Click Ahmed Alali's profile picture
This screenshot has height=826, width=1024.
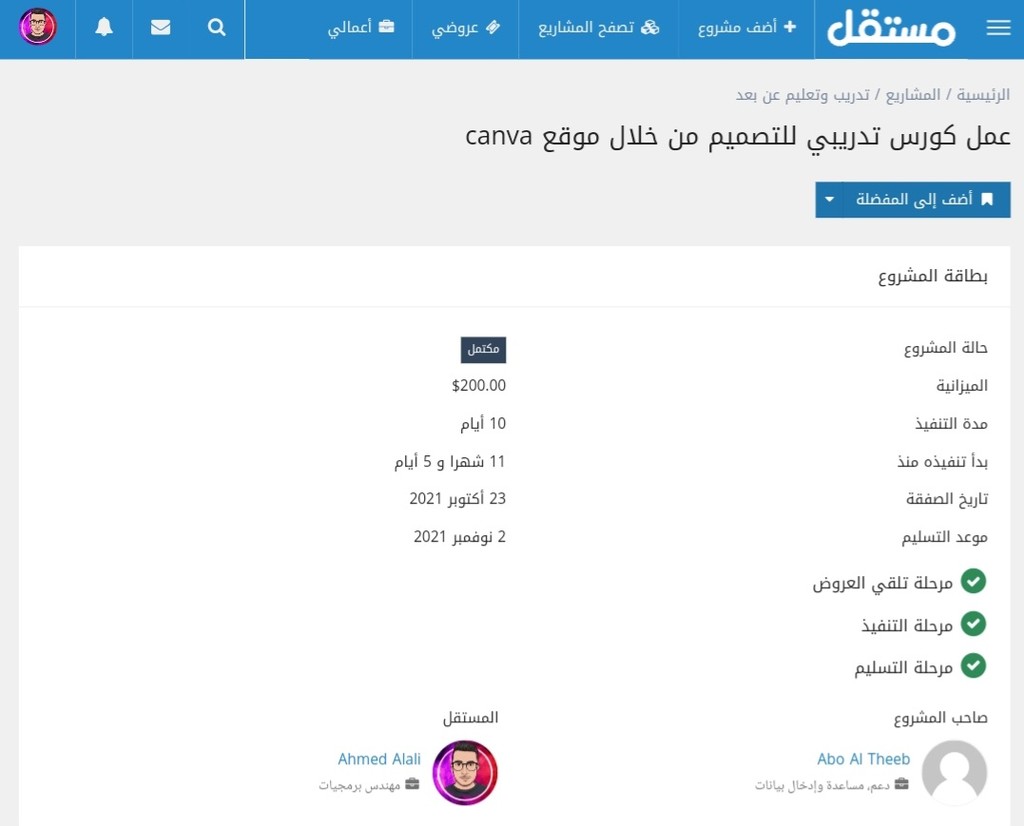[465, 772]
